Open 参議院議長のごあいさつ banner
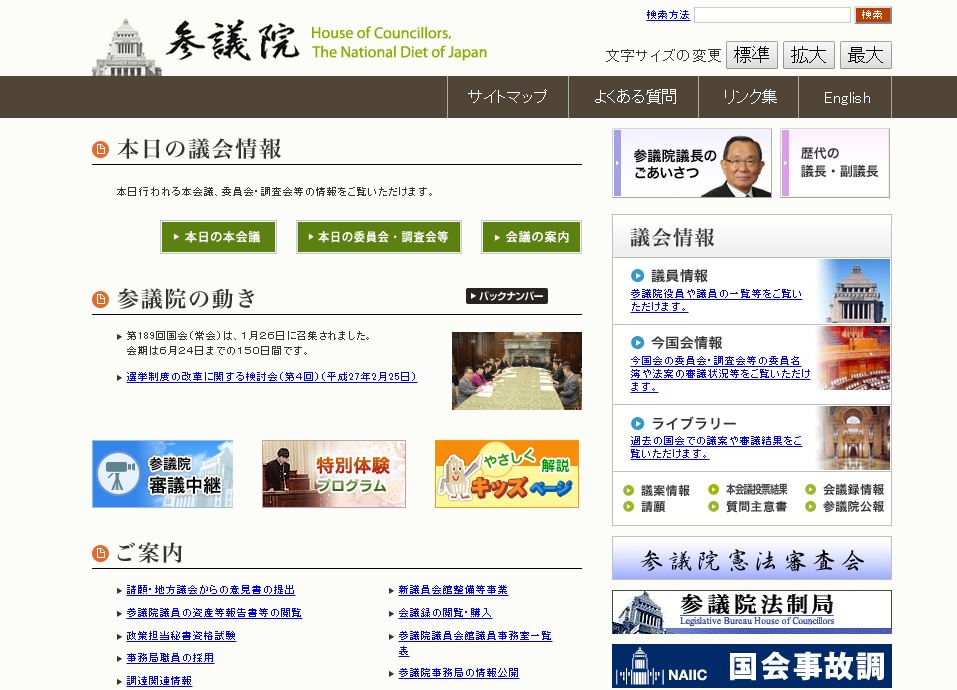The width and height of the screenshot is (957, 690). (x=692, y=163)
